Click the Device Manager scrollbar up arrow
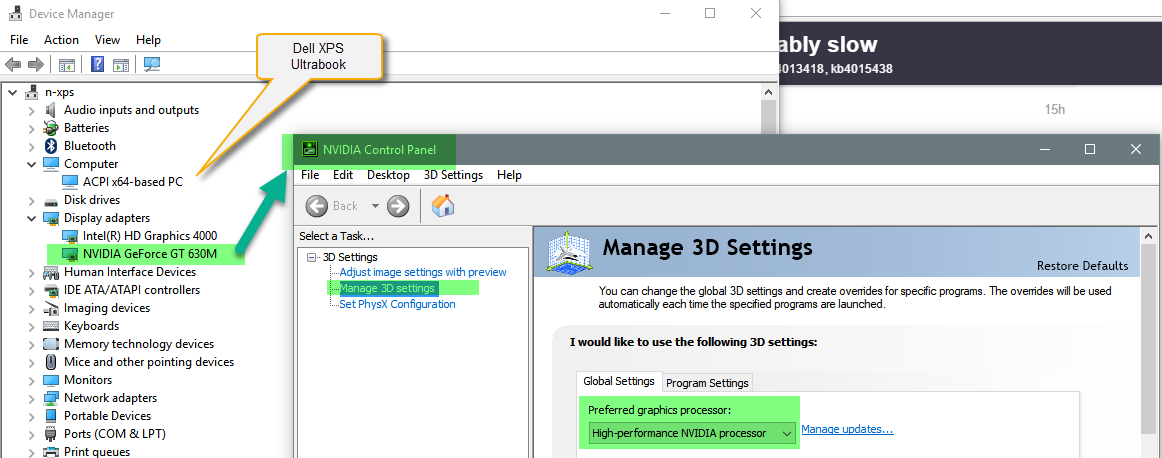1162x458 pixels. tap(769, 92)
